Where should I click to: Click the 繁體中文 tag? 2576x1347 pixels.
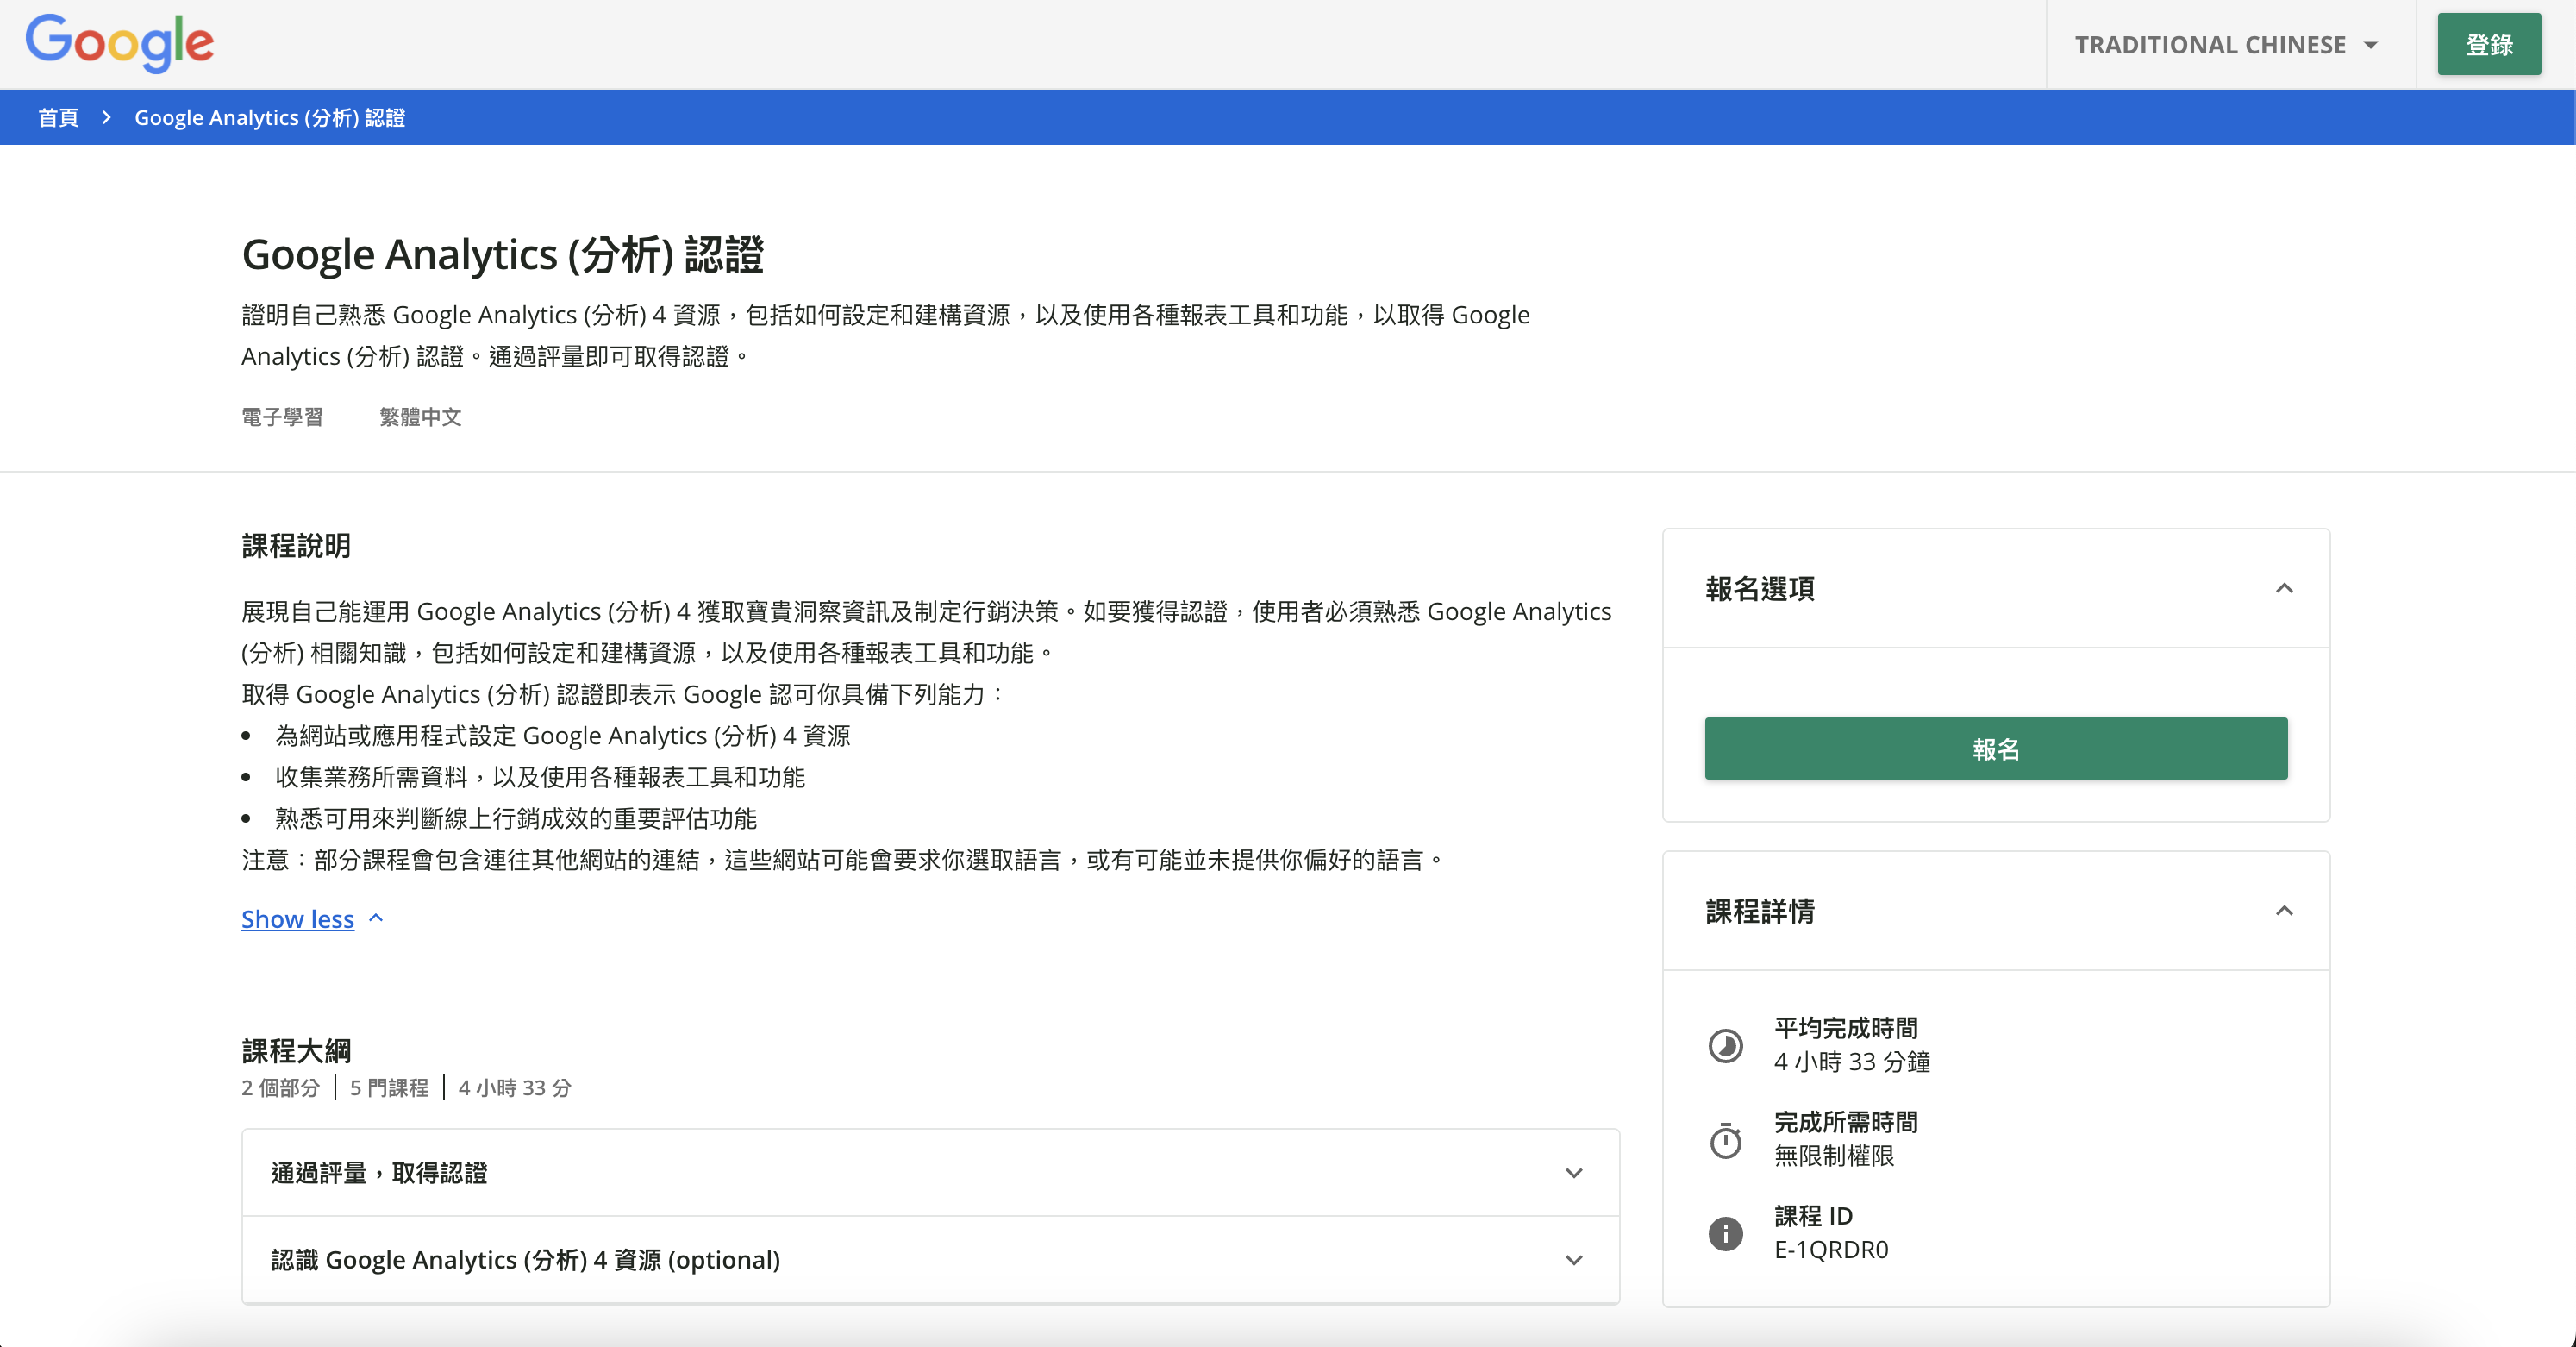[x=420, y=417]
